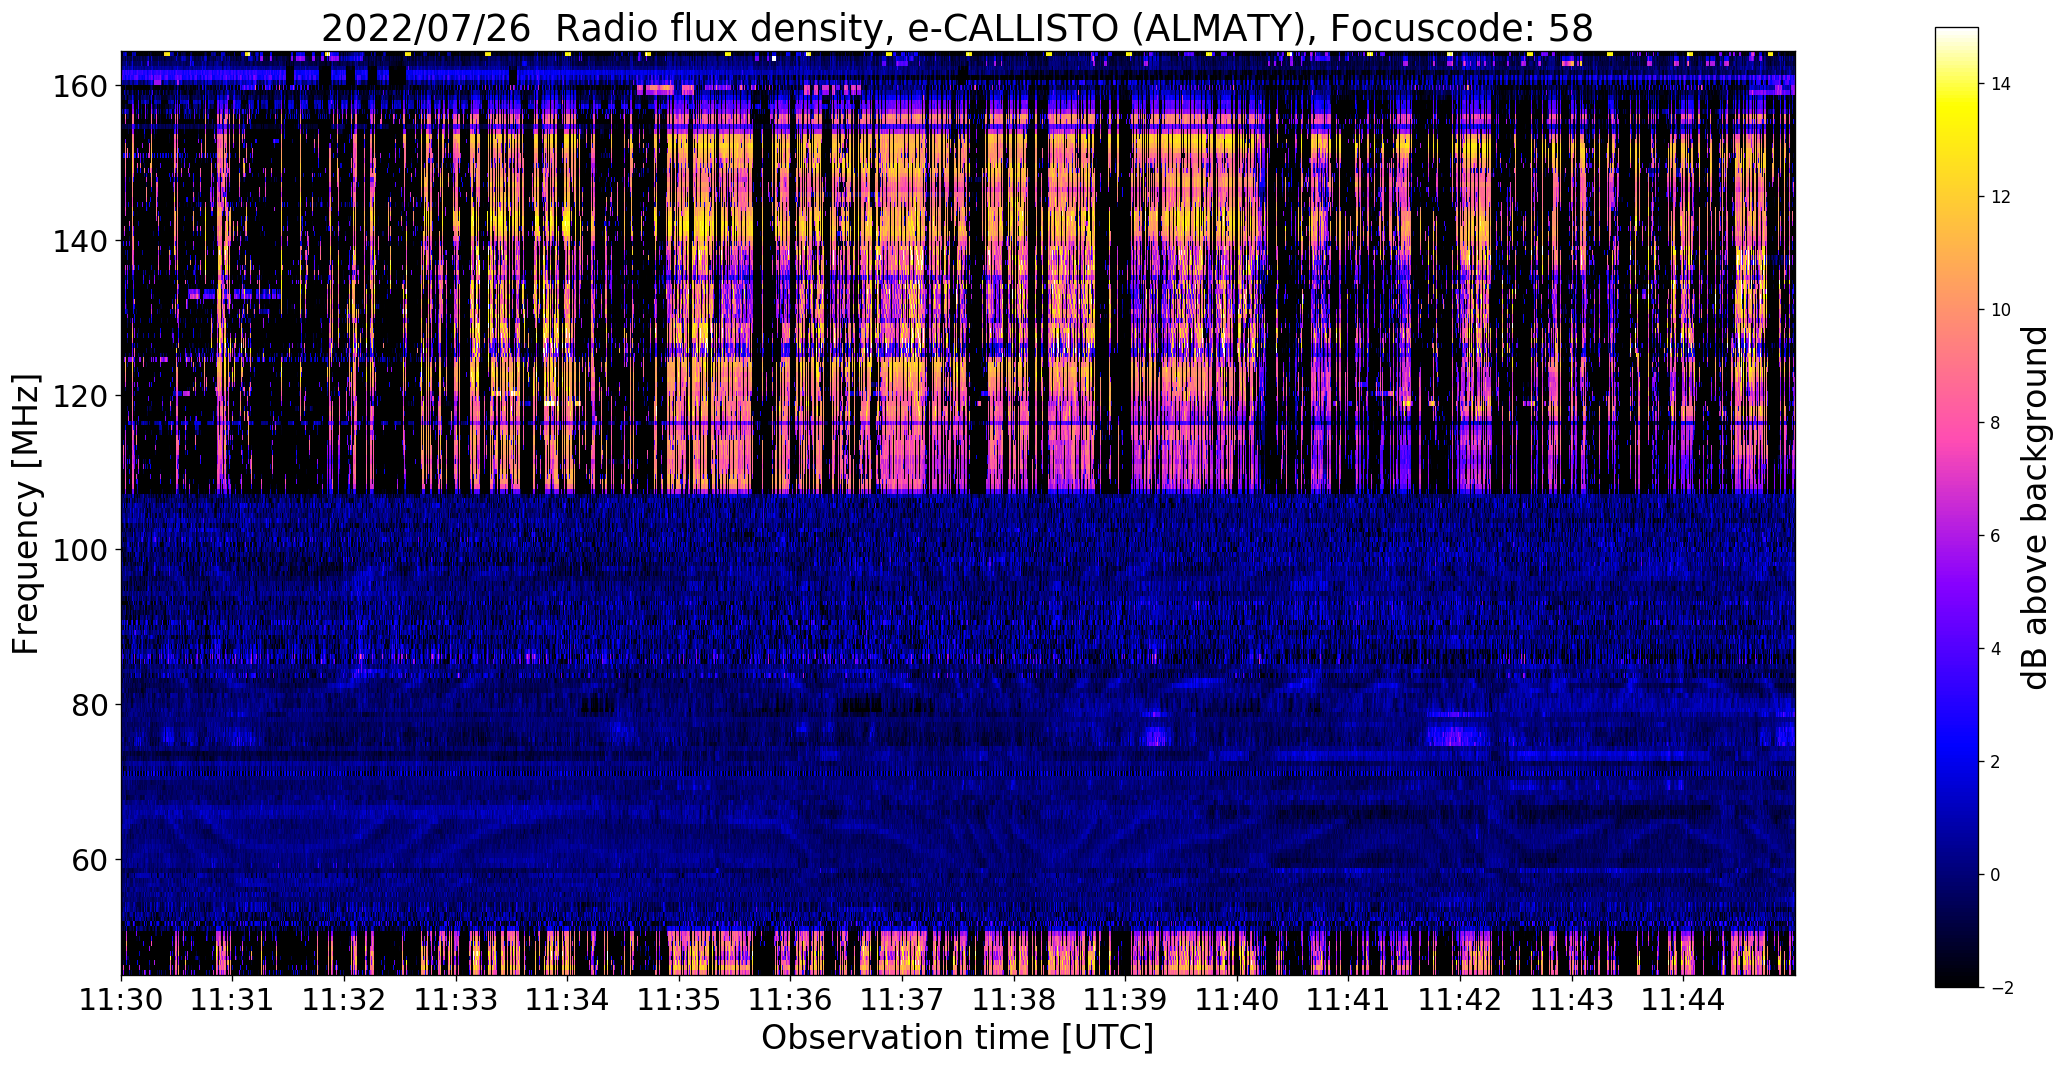Click the 160 frequency tick label
Image resolution: width=2066 pixels, height=1067 pixels.
tap(78, 87)
